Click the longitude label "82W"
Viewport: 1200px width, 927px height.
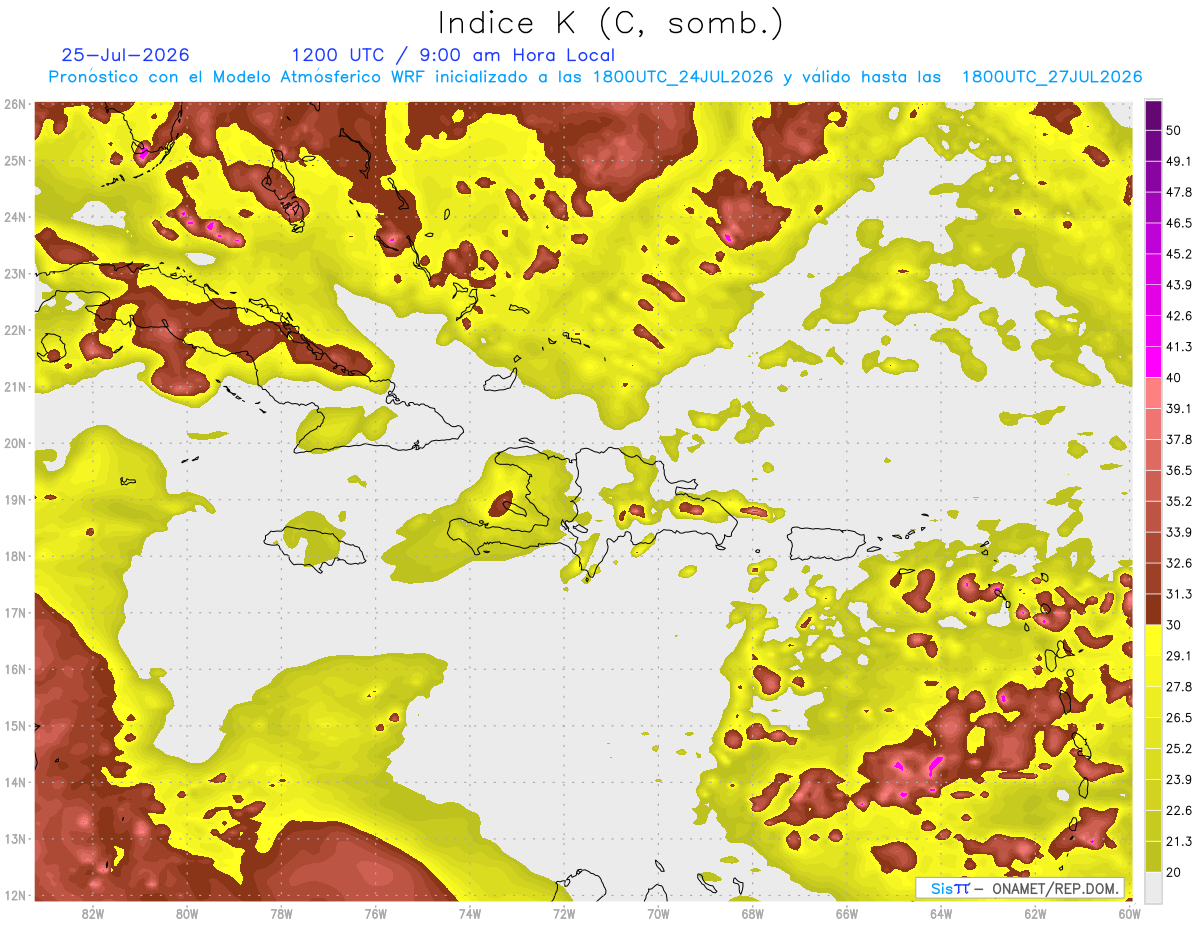click(x=93, y=914)
